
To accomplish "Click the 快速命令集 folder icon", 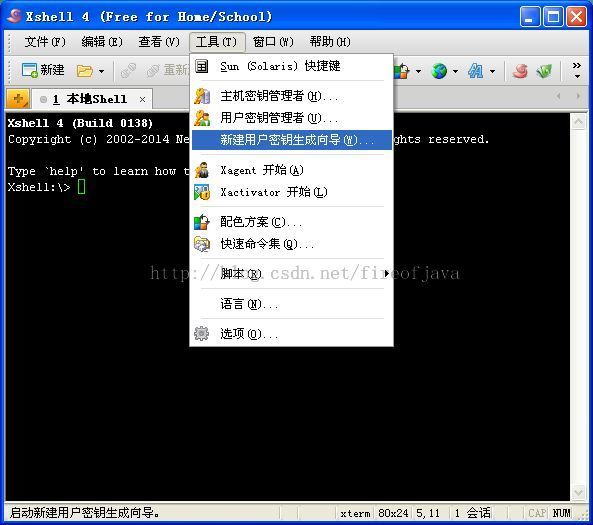I will [x=202, y=244].
